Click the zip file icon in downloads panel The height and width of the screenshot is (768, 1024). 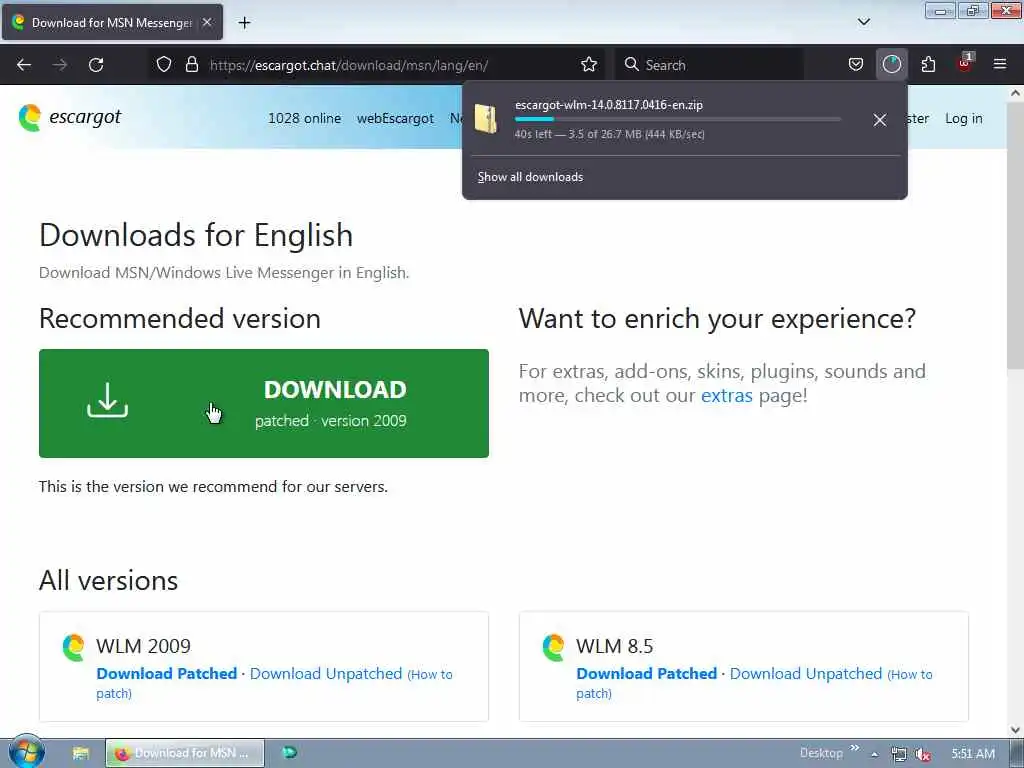click(485, 118)
